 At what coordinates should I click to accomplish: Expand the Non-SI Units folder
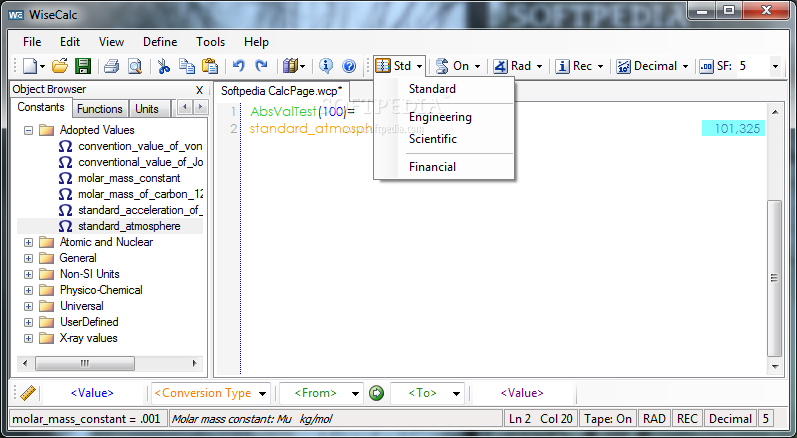coord(28,274)
